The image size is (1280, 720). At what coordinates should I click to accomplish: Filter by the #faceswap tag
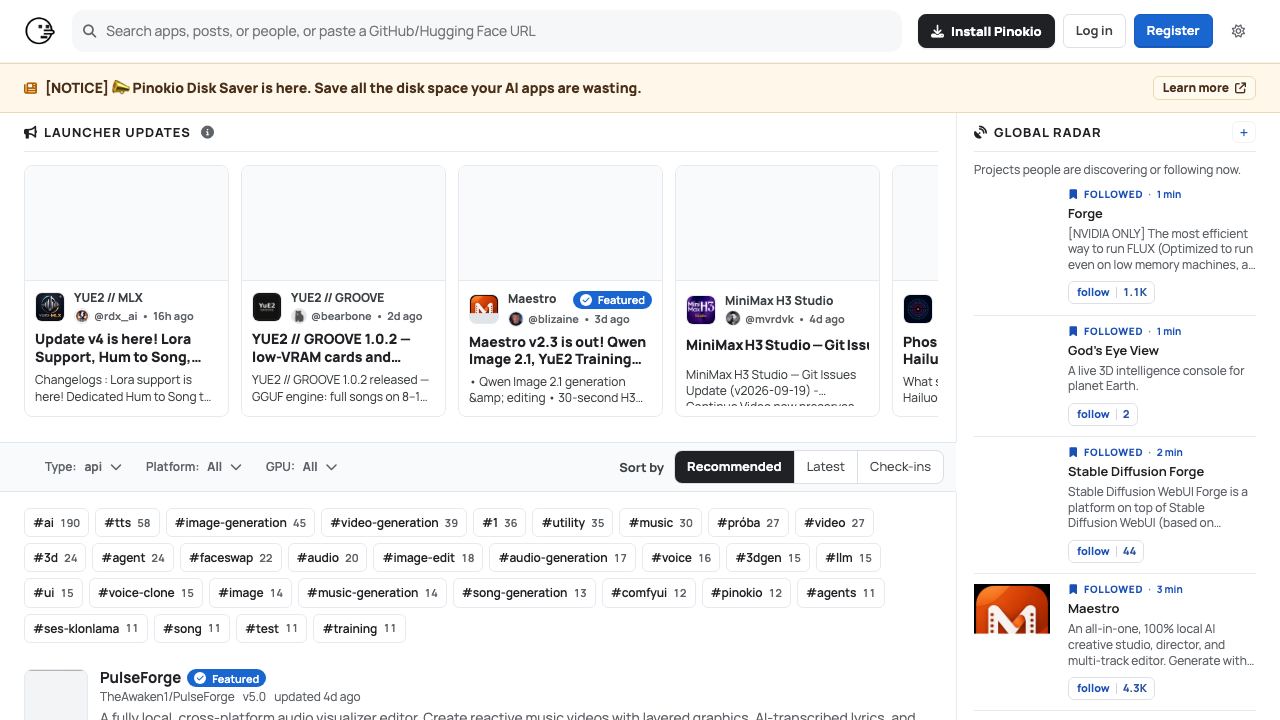[231, 558]
